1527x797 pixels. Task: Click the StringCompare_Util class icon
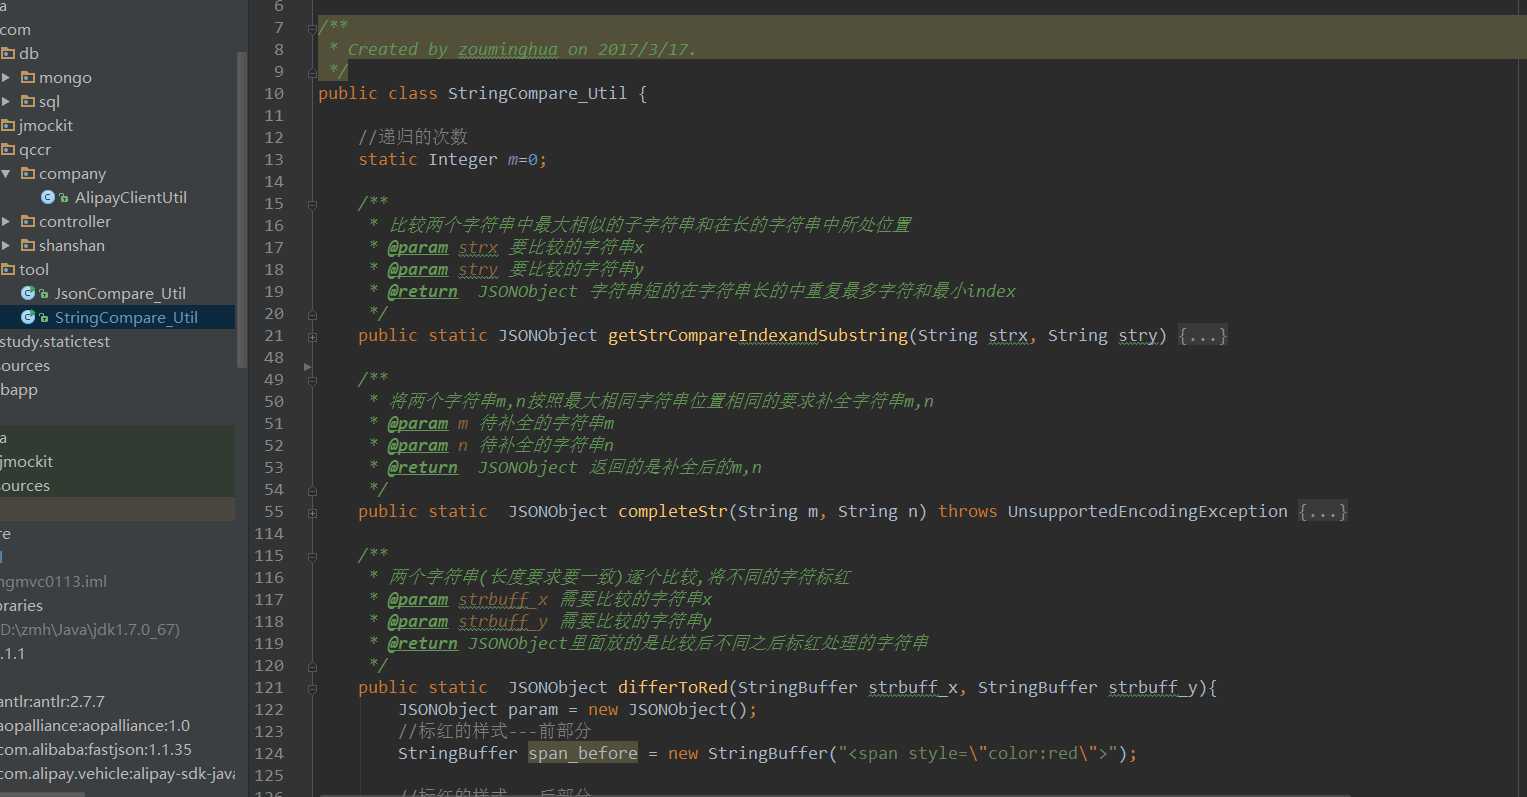(28, 317)
